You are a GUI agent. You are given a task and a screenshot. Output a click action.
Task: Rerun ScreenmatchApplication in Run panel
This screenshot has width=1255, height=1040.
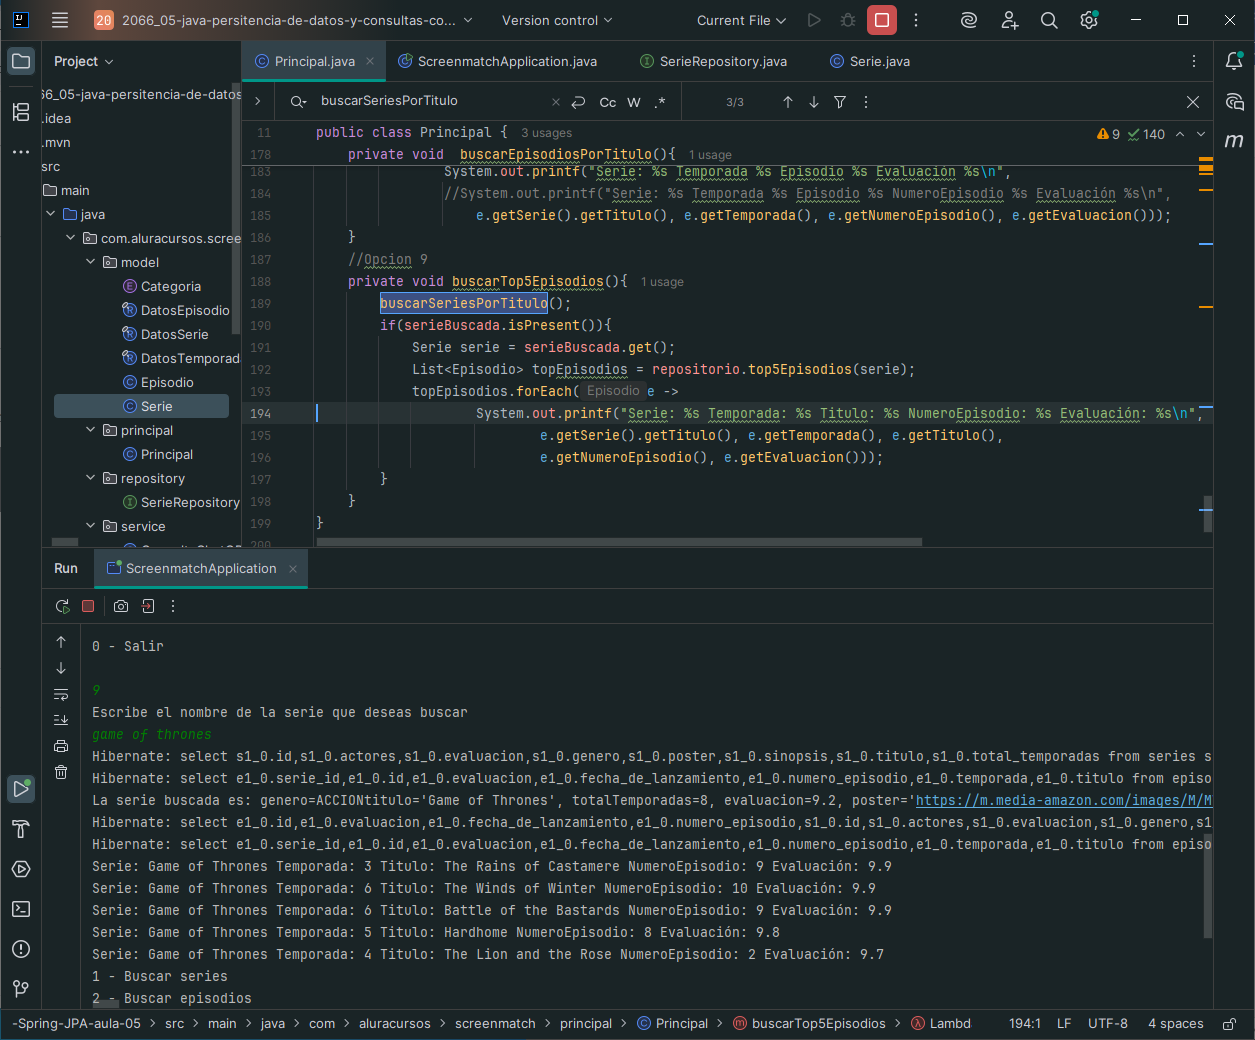click(x=62, y=606)
